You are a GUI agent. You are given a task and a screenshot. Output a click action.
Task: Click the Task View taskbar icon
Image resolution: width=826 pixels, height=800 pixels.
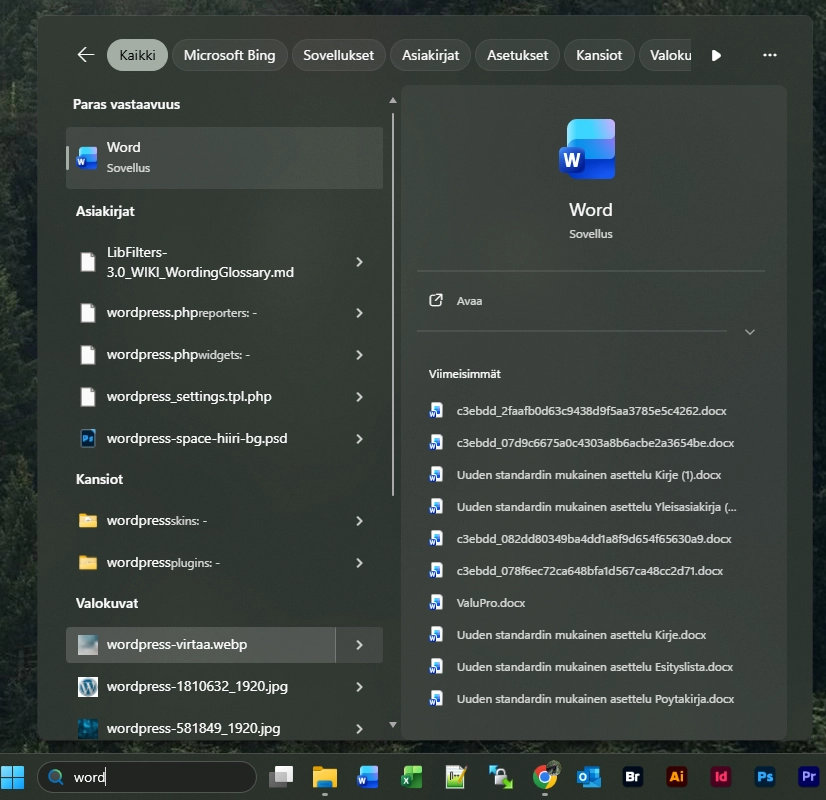tap(281, 776)
